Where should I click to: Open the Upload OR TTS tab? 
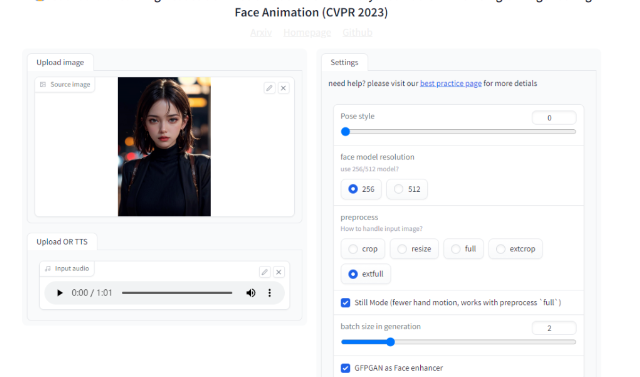click(62, 242)
